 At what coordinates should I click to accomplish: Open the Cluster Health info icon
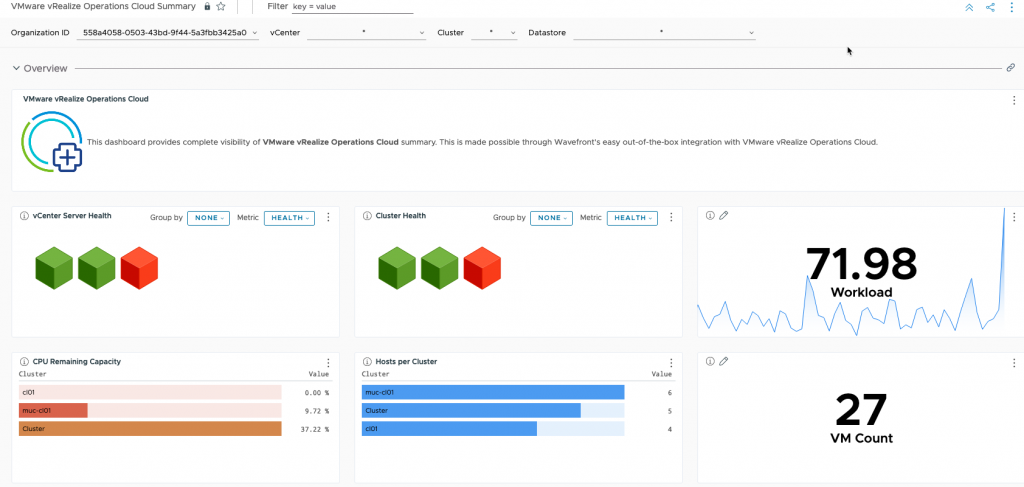pos(367,216)
